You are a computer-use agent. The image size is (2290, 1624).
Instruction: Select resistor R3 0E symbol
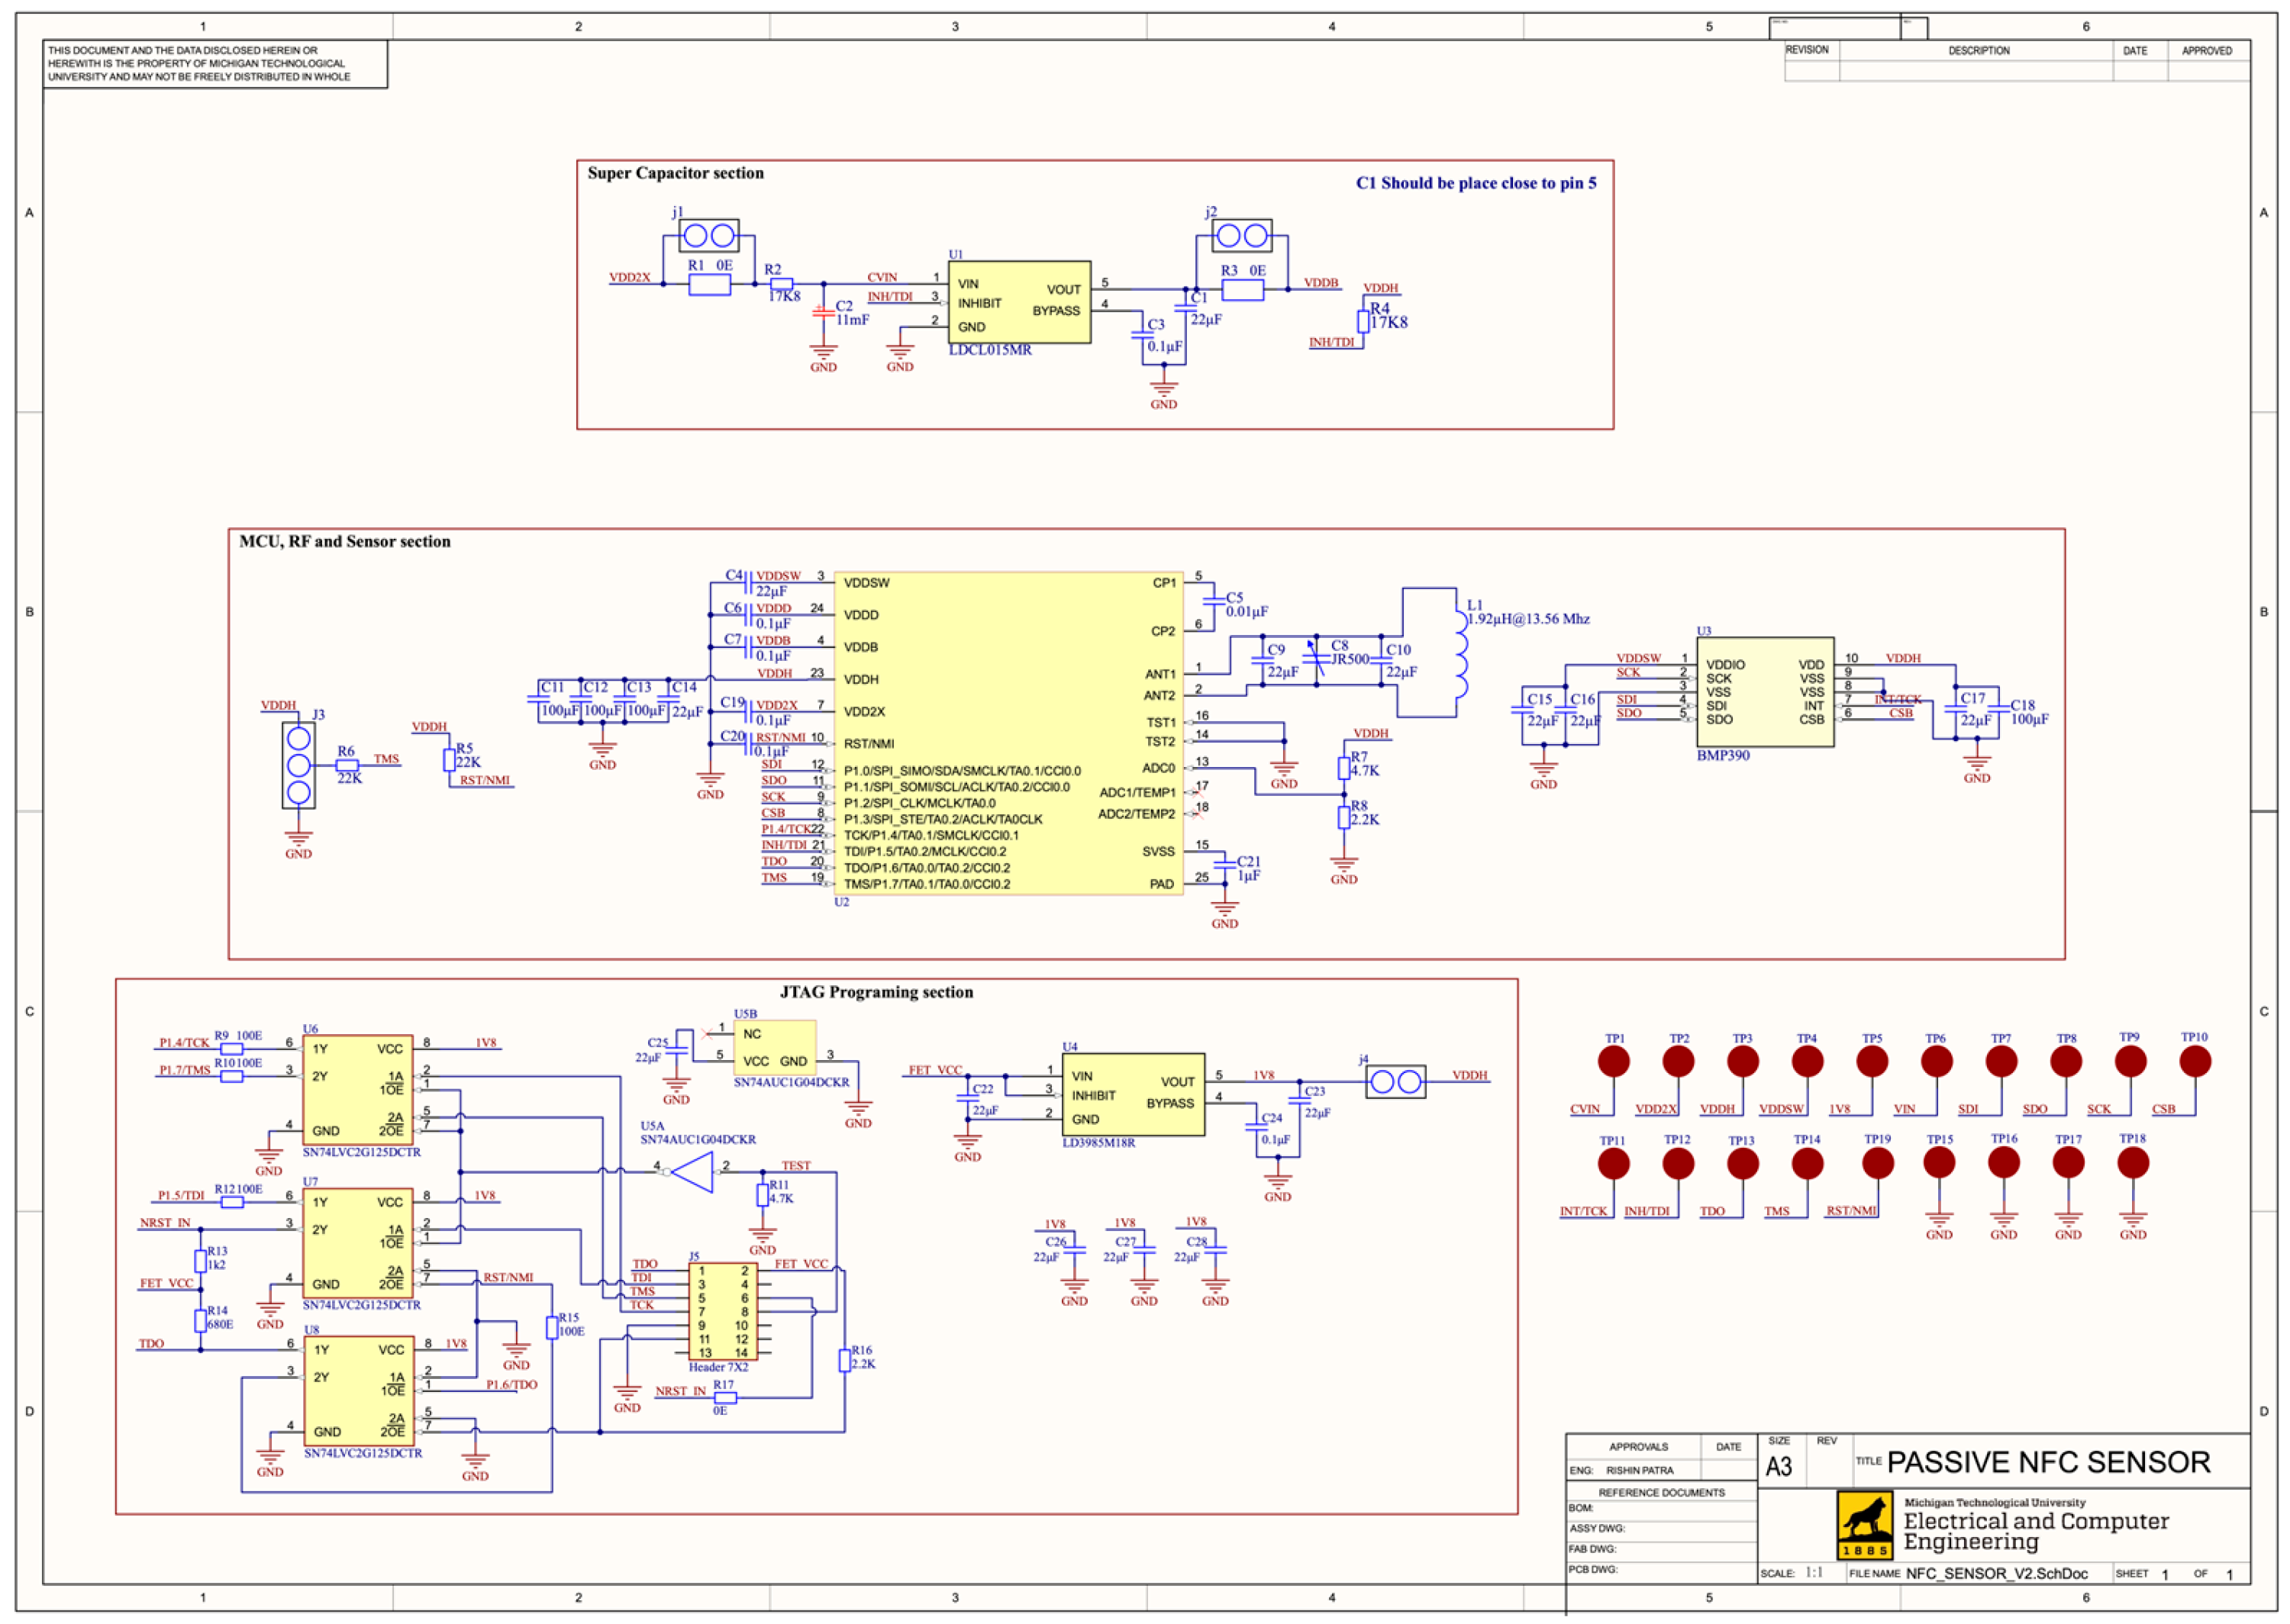point(1243,290)
